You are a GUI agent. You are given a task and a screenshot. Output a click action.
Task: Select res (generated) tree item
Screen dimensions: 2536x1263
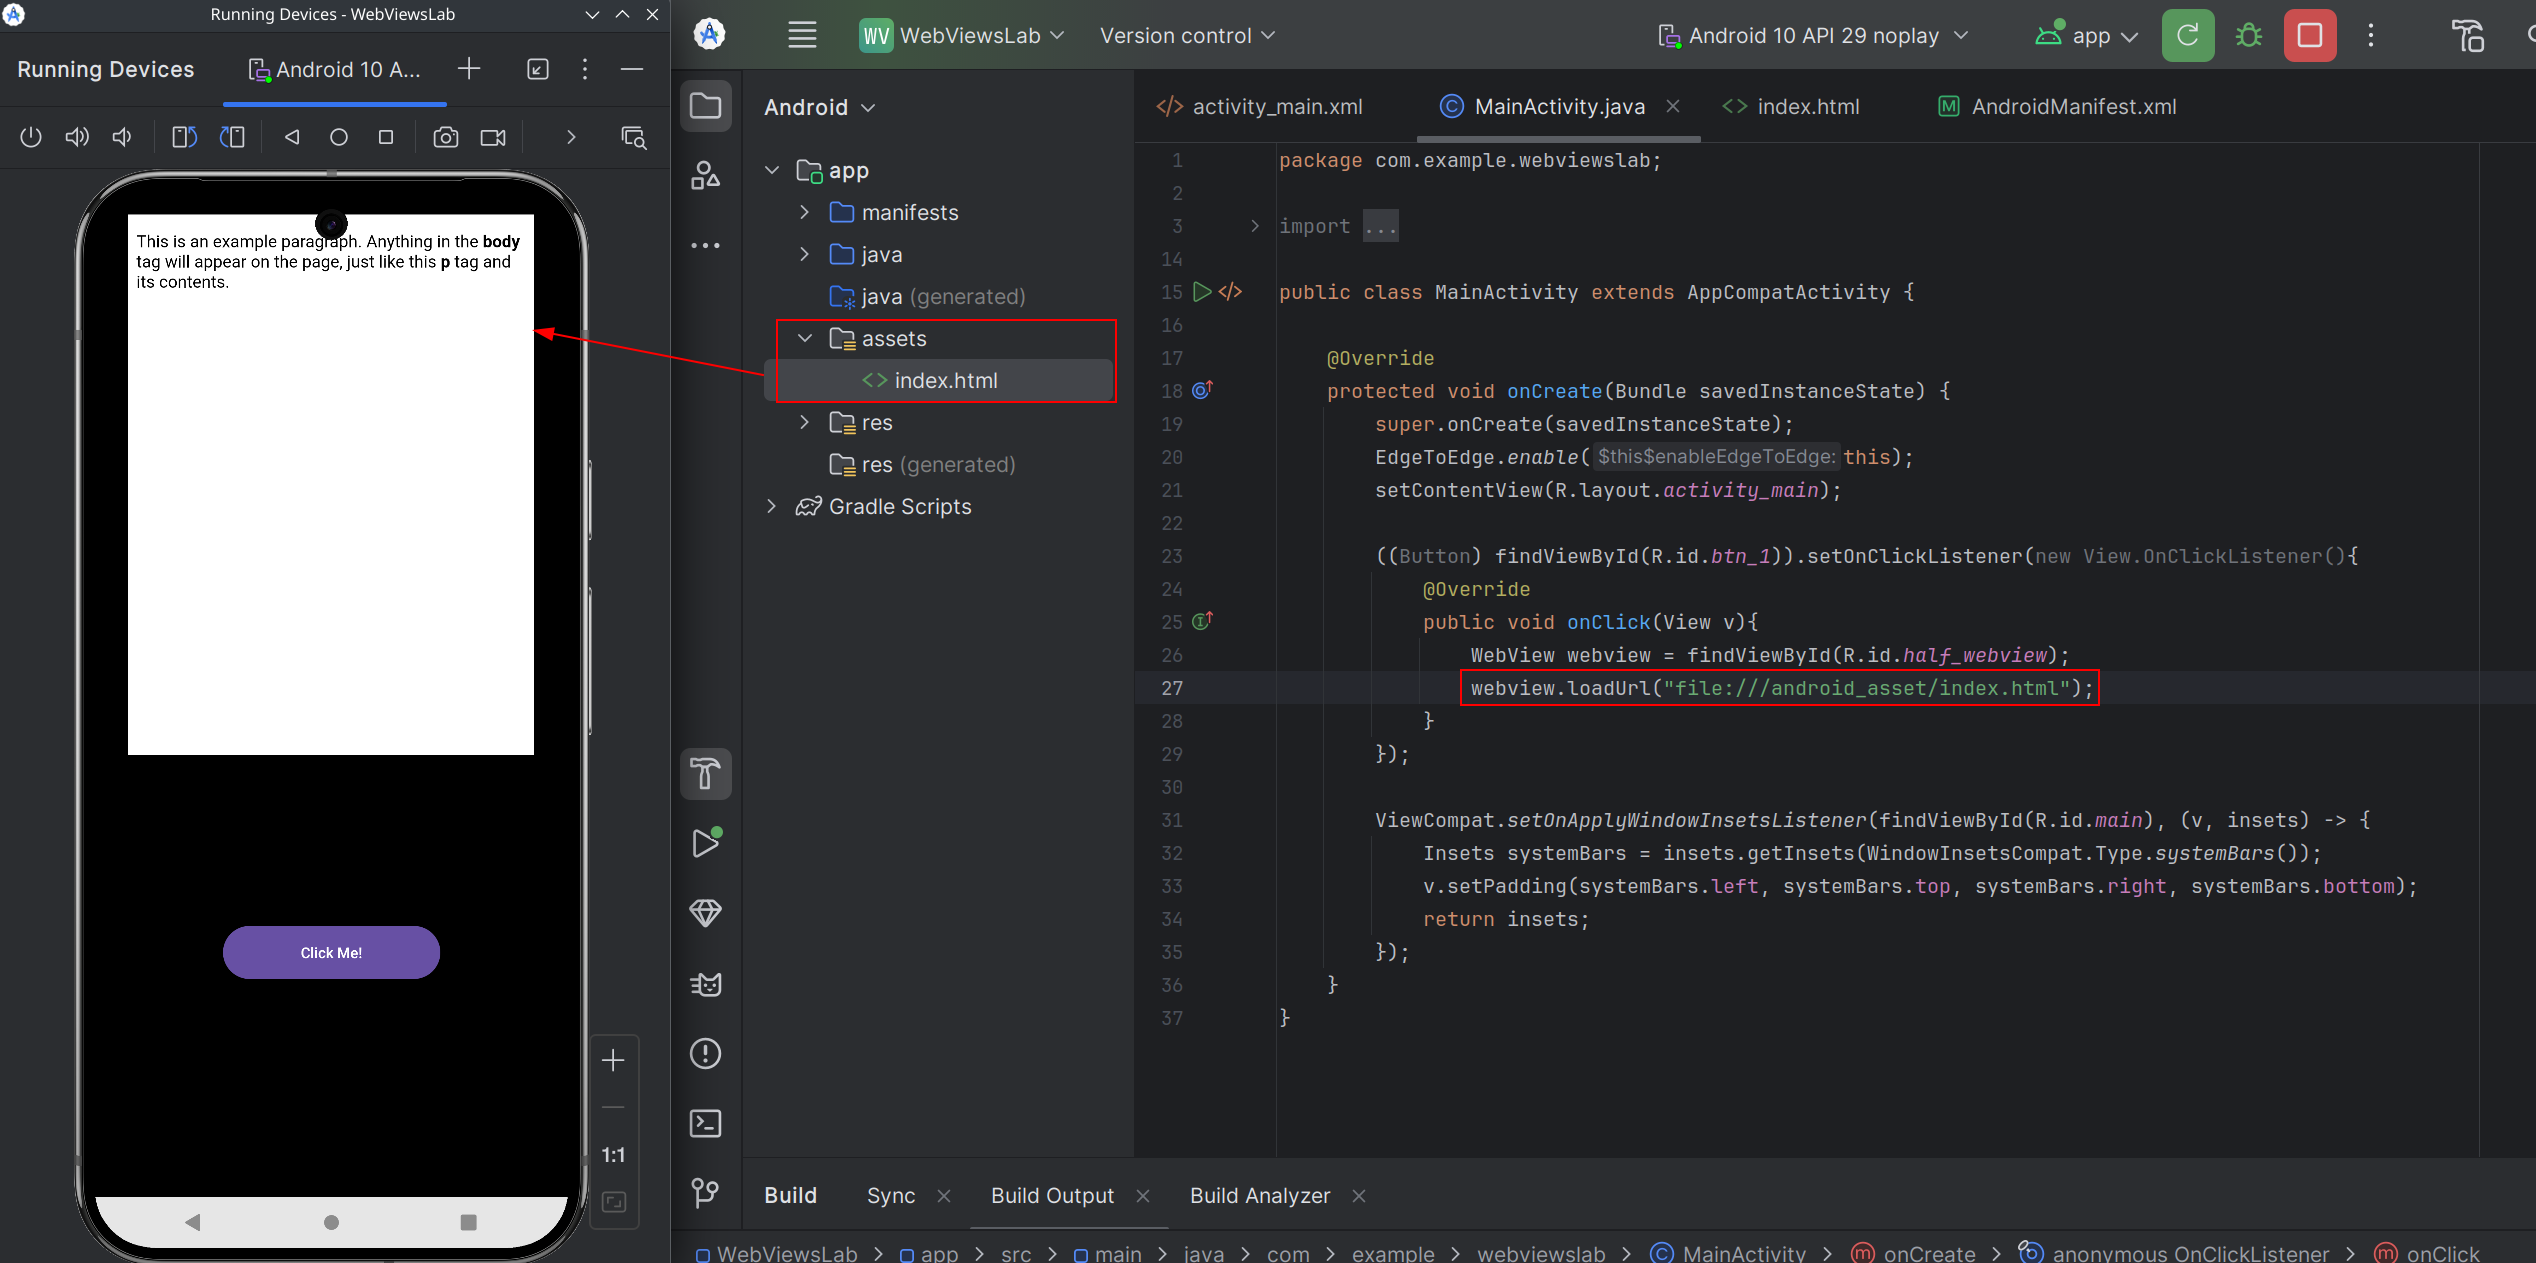(922, 464)
